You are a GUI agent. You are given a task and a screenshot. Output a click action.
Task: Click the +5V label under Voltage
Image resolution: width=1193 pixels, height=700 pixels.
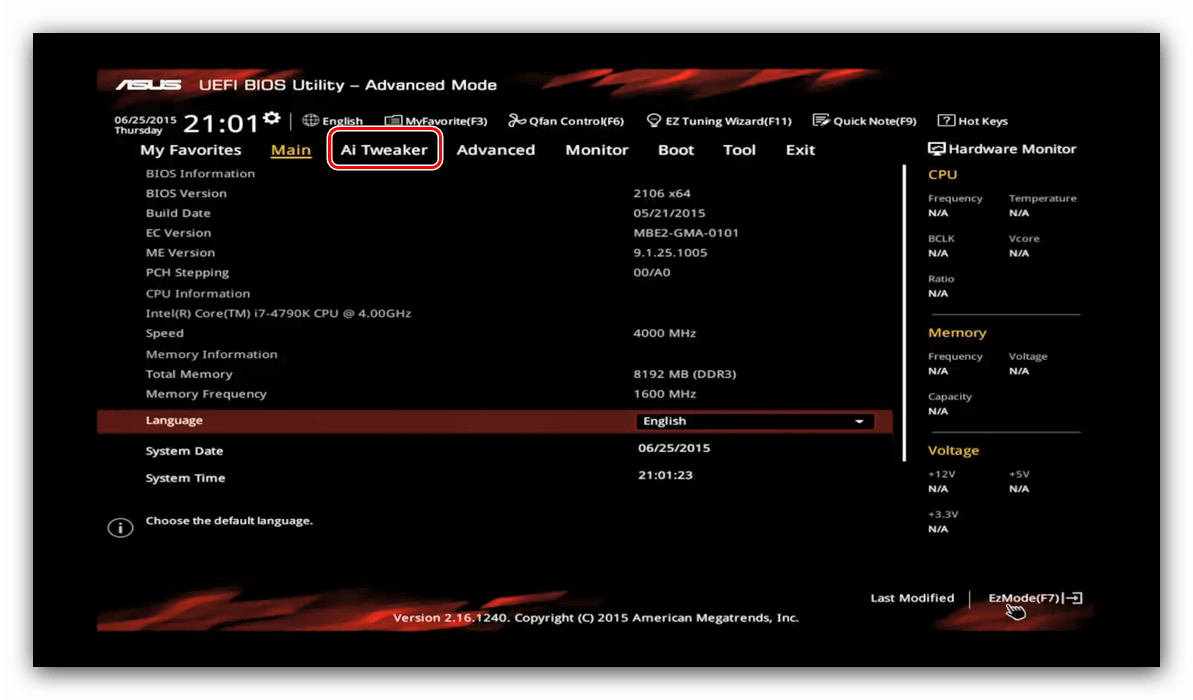coord(1020,475)
